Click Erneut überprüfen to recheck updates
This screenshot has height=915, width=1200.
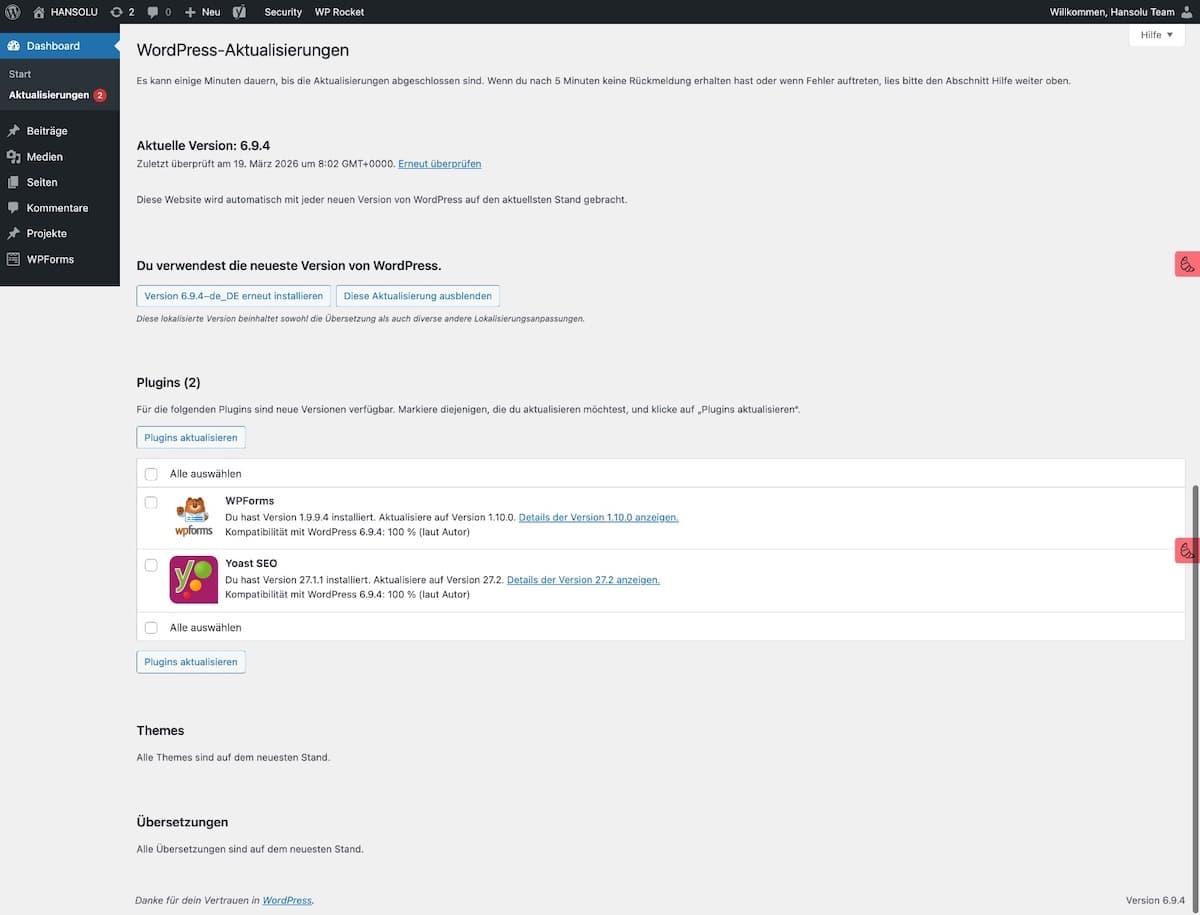click(439, 163)
